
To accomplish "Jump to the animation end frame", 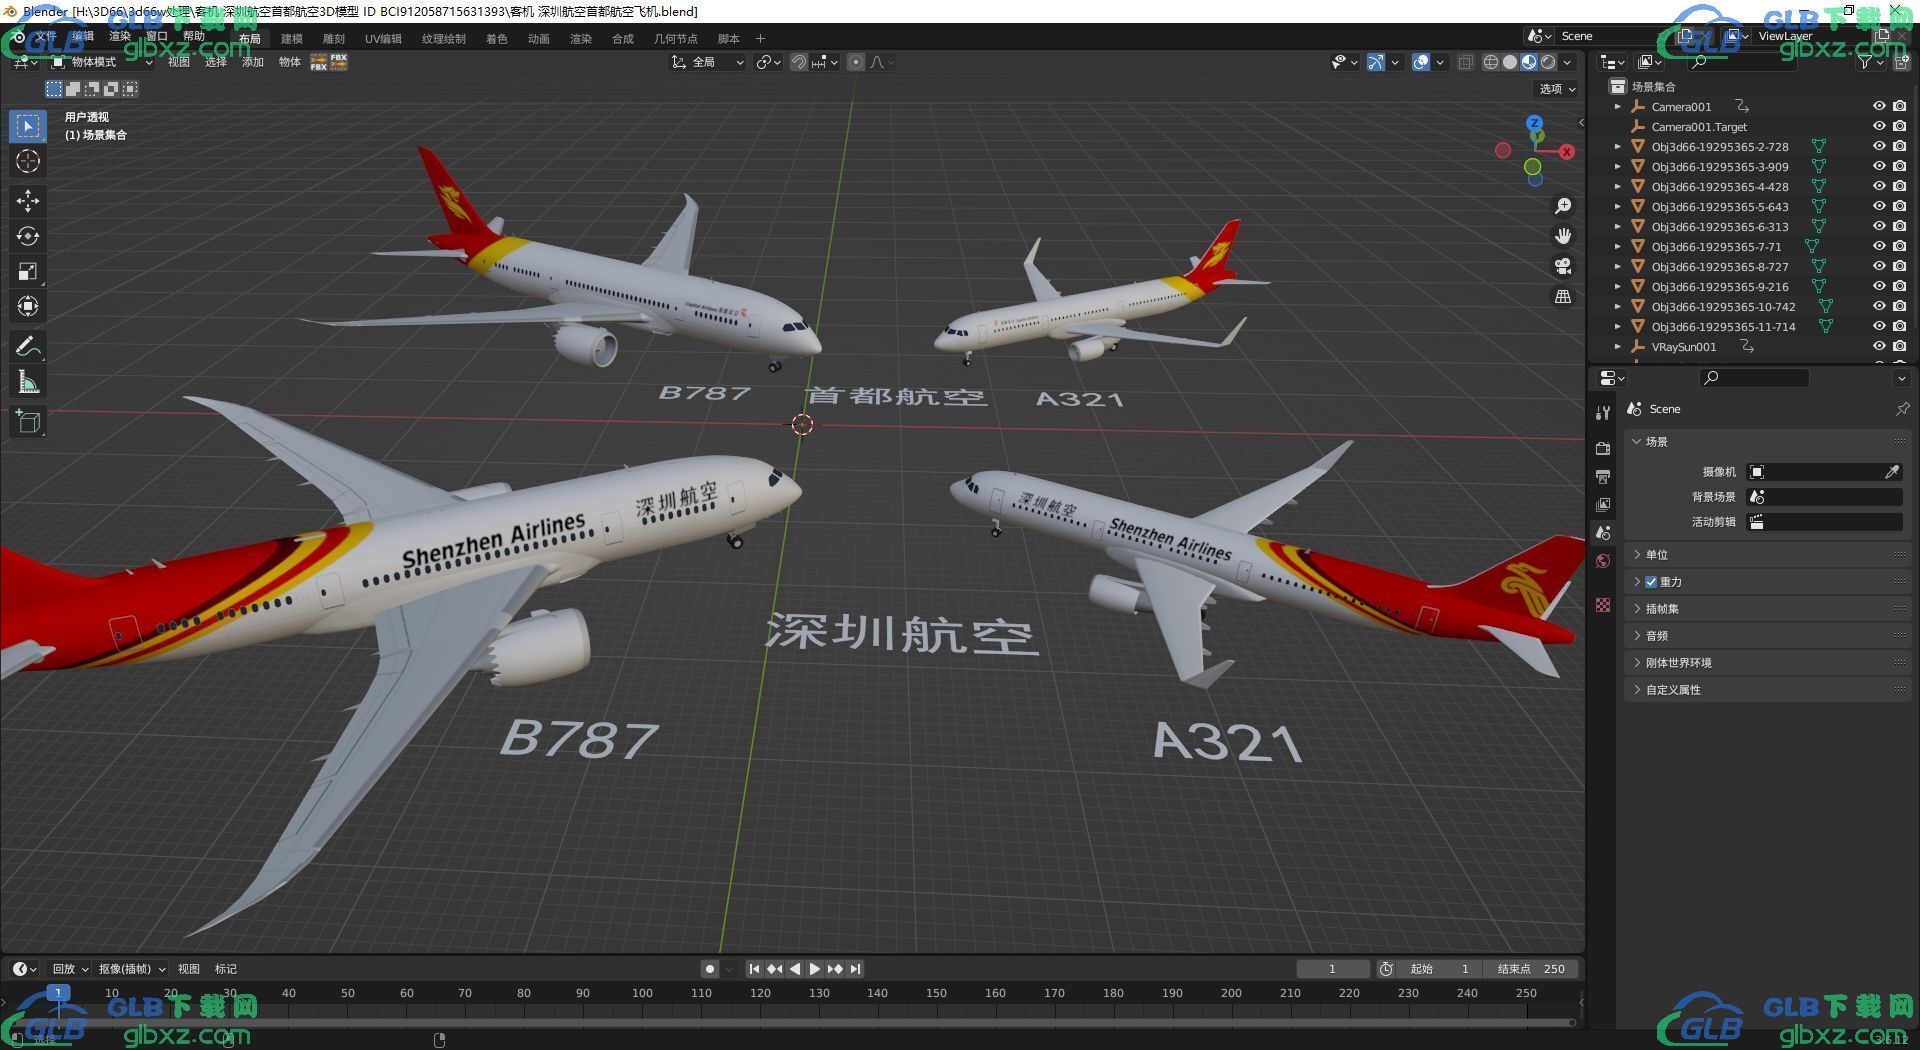I will [x=856, y=968].
